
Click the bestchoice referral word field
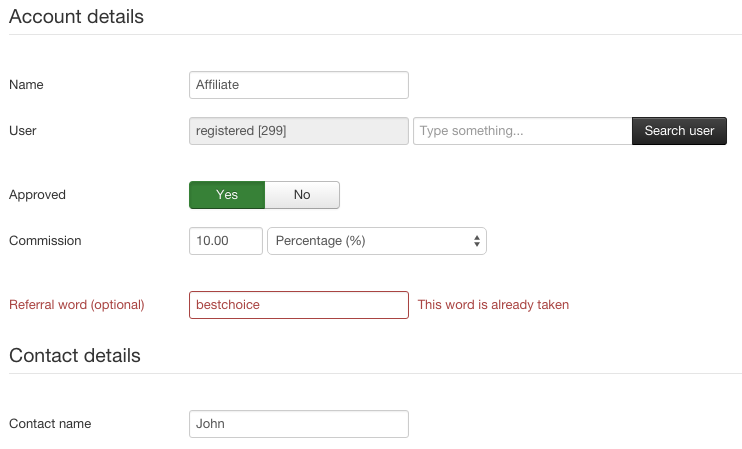[x=299, y=305]
